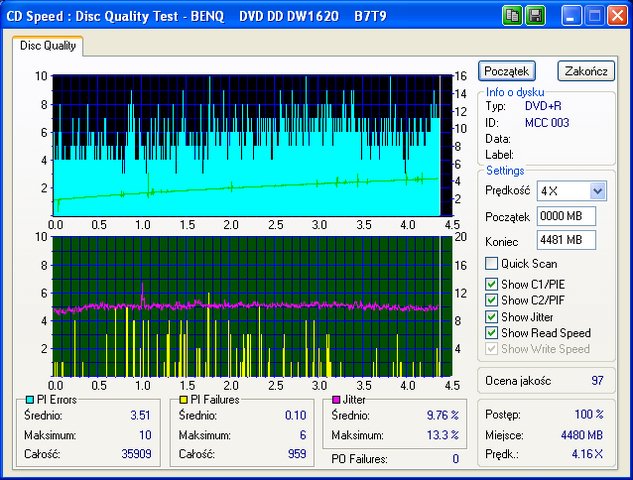Click the Jitter average 9.76 %
The image size is (633, 480).
pyautogui.click(x=442, y=415)
